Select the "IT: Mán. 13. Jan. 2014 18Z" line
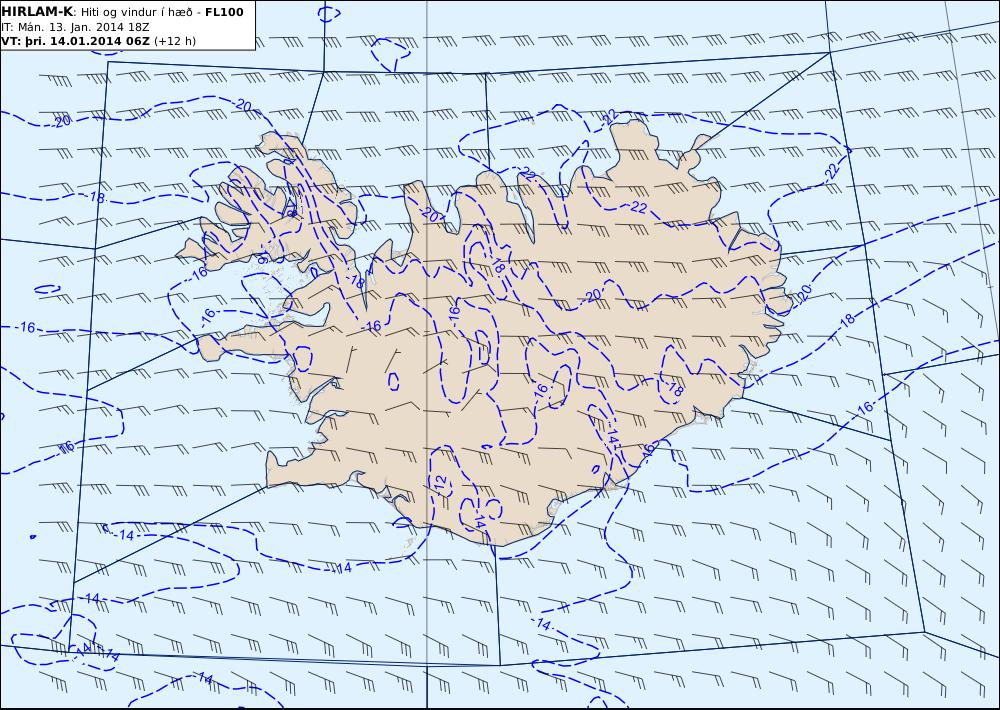1000x710 pixels. click(75, 27)
